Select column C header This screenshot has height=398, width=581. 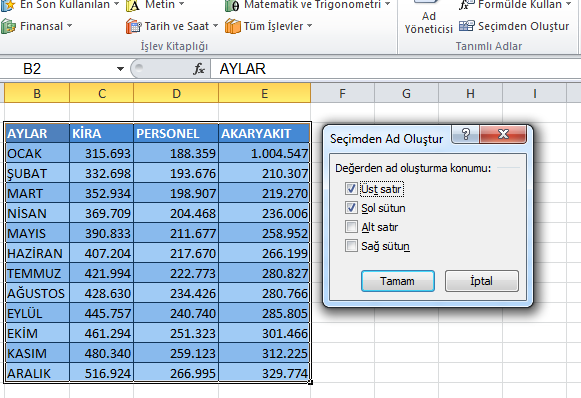102,93
